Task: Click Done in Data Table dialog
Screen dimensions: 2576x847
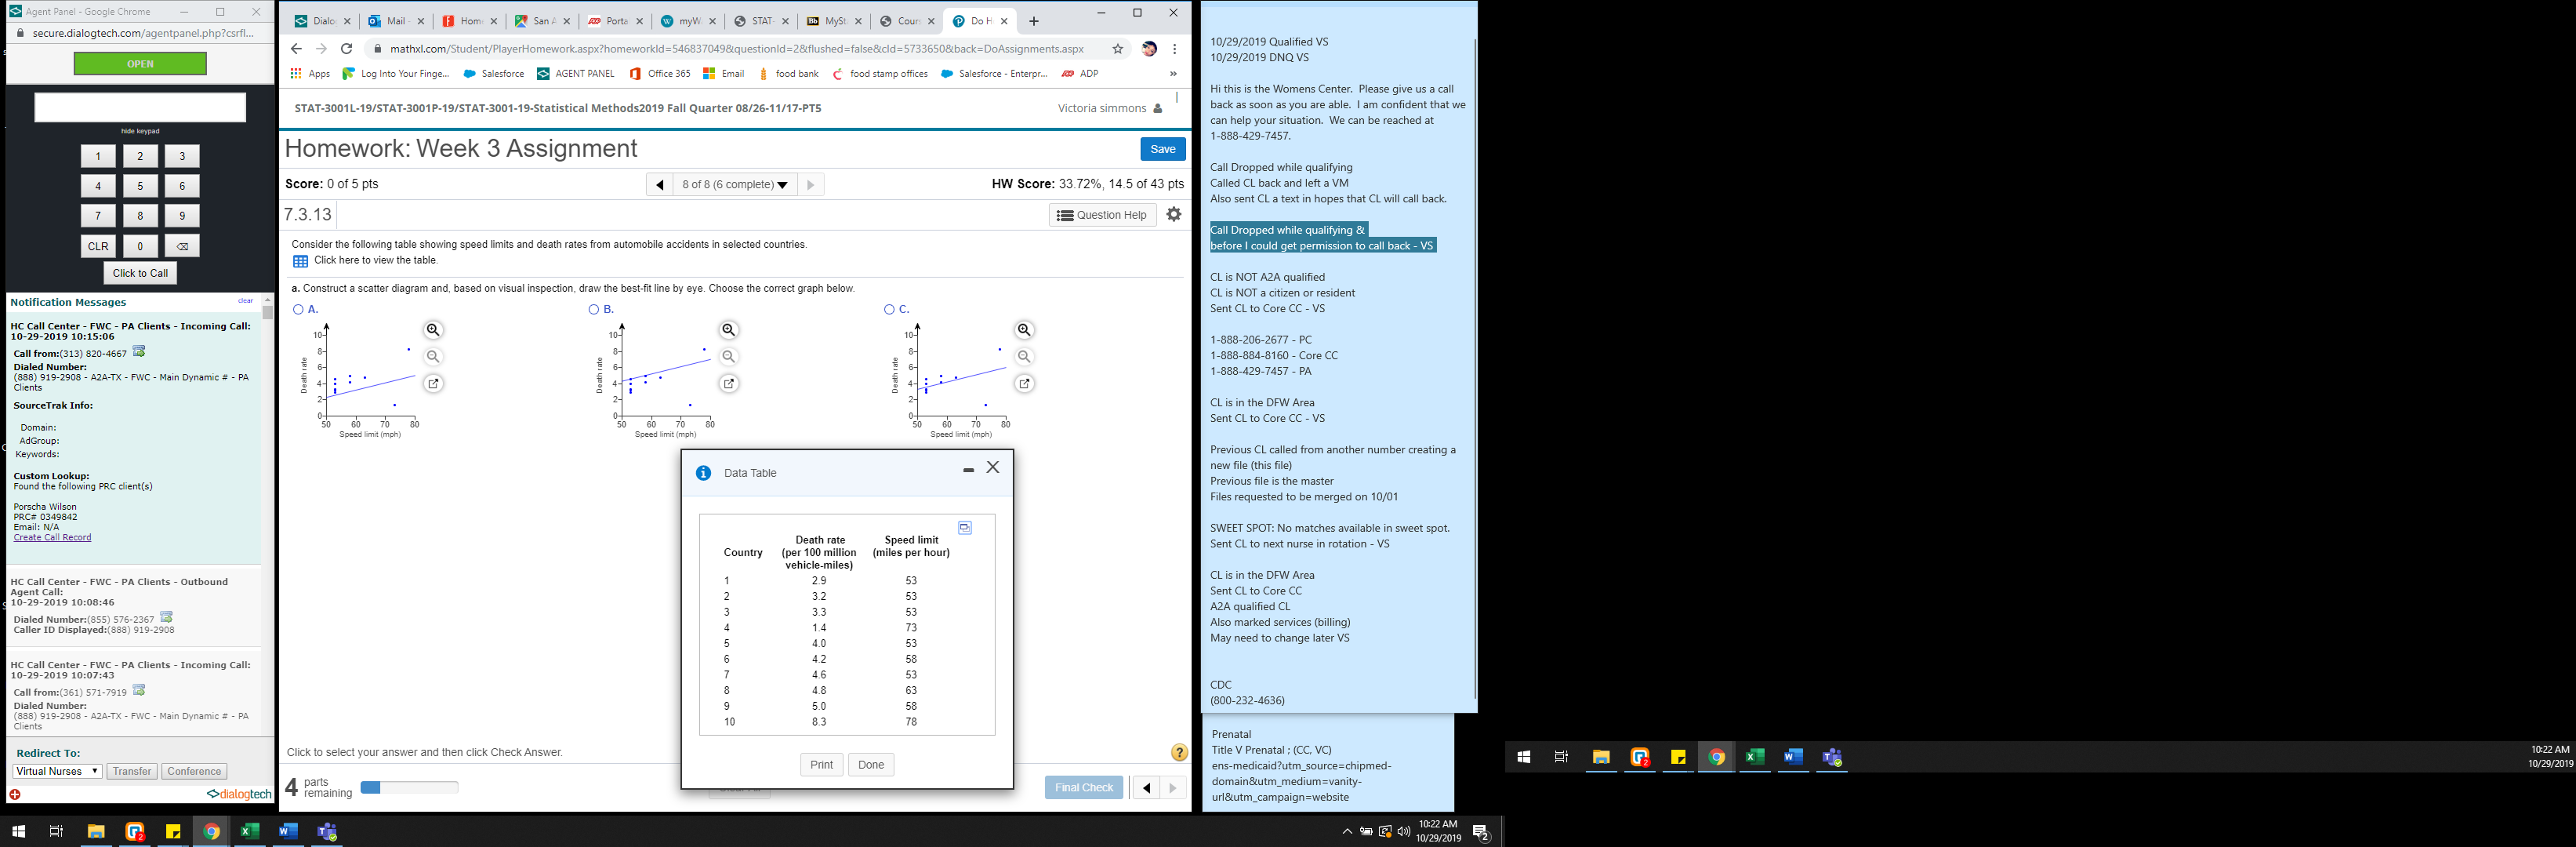Action: click(870, 765)
